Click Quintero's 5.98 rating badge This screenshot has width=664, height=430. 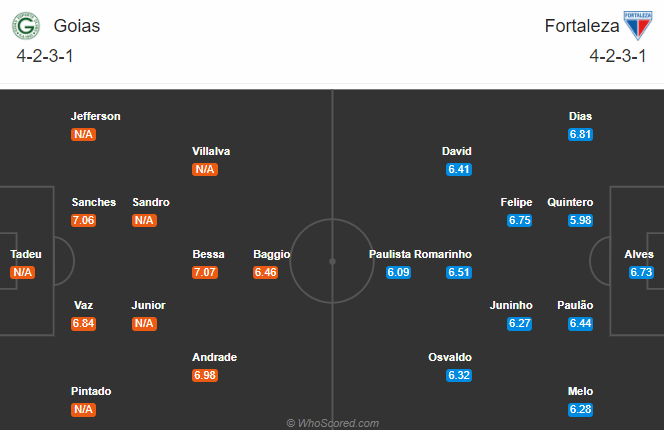coord(580,220)
